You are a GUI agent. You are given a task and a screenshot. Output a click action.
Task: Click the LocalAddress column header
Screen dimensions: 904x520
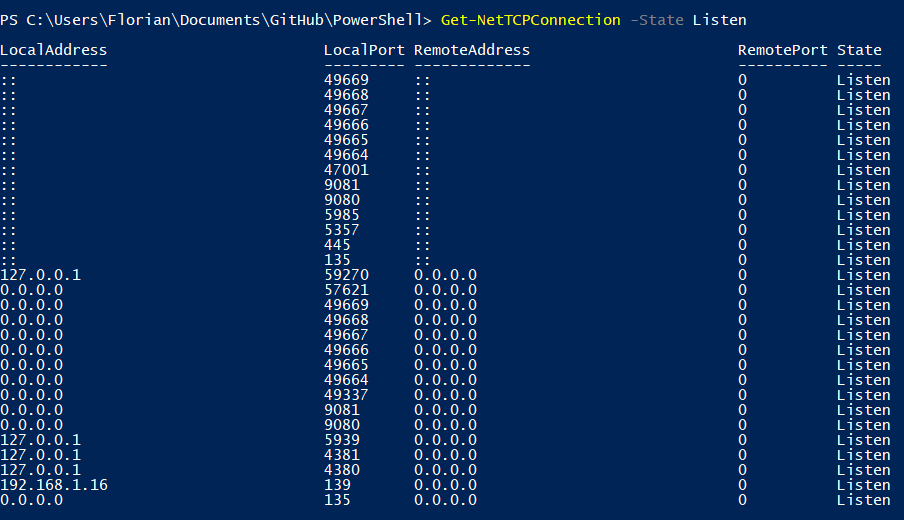(53, 50)
